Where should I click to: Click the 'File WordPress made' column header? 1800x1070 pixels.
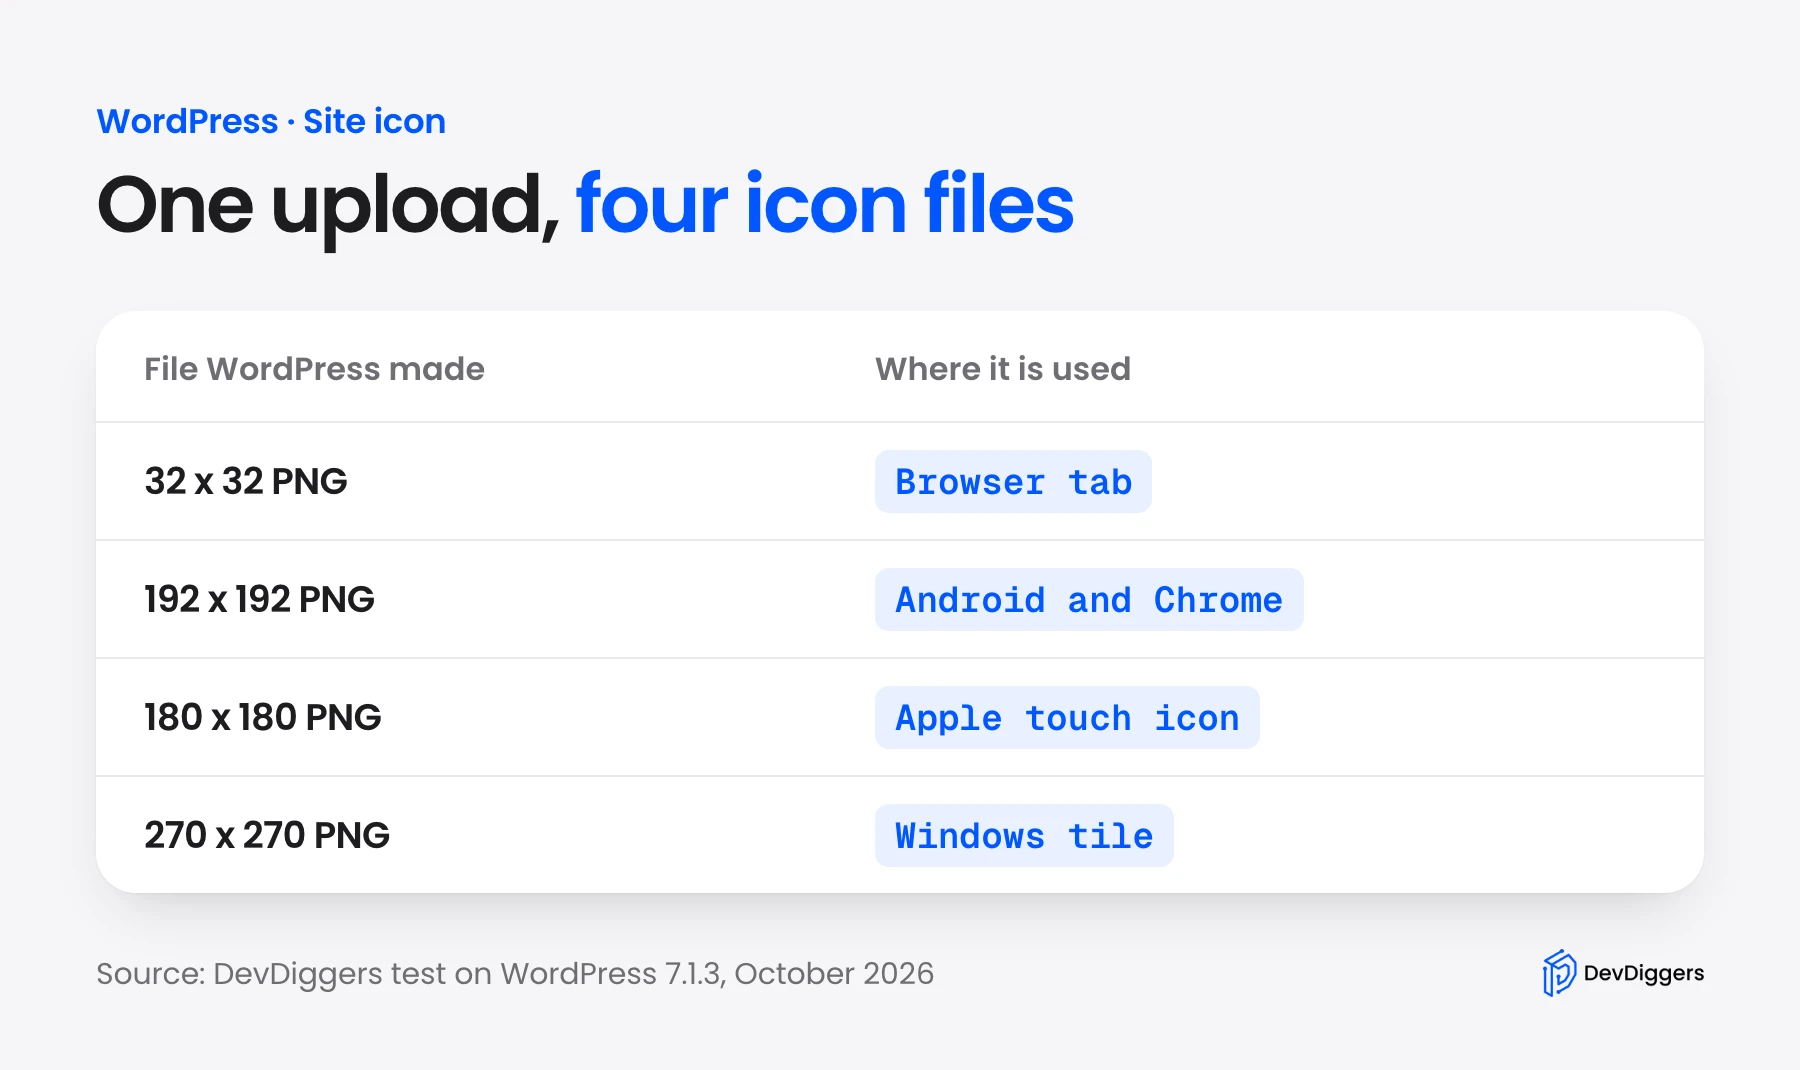(x=314, y=369)
